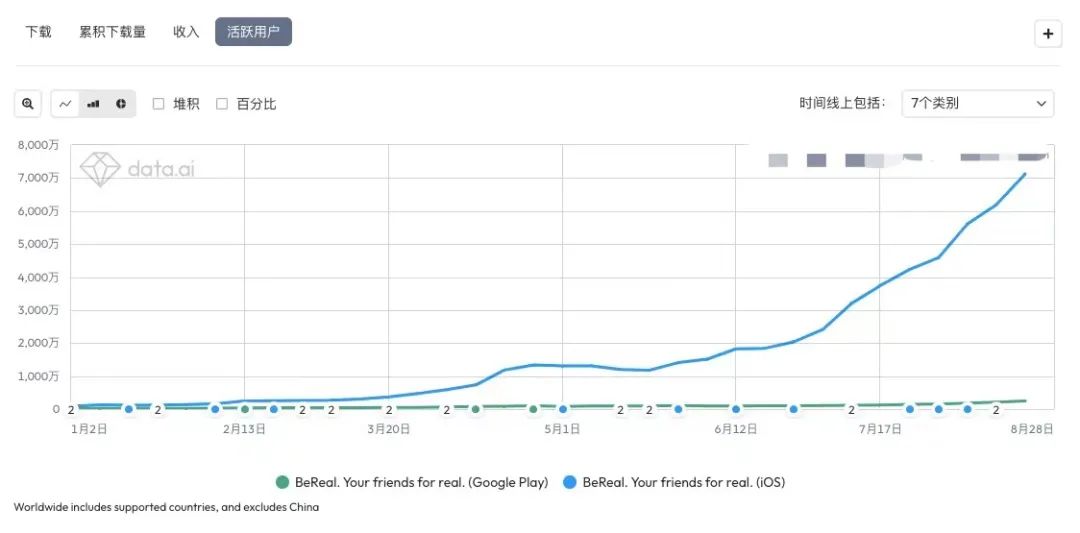
Task: Click the event marker at 1月2日
Action: pos(71,410)
